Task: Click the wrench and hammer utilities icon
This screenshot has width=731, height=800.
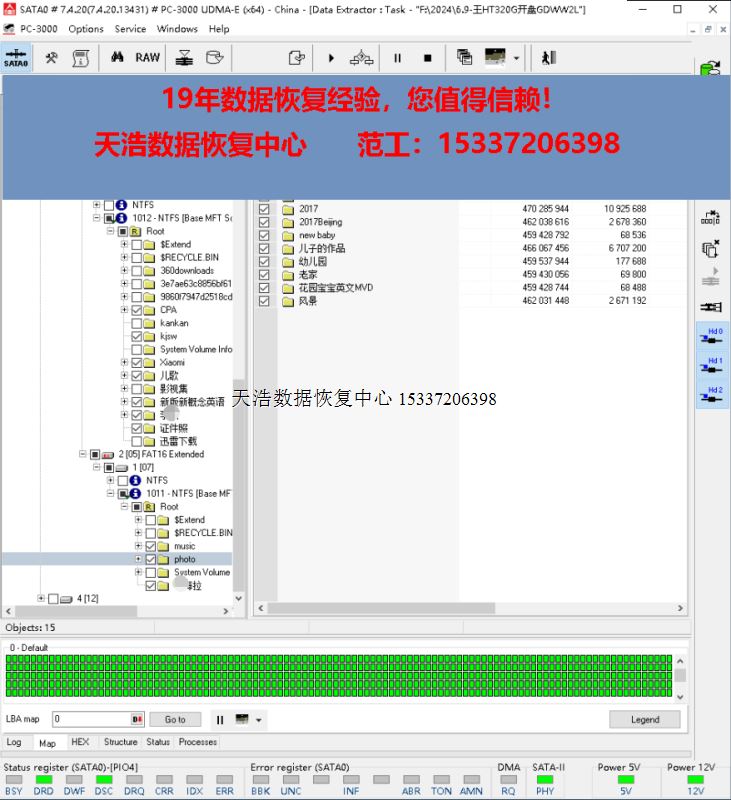Action: pyautogui.click(x=51, y=58)
